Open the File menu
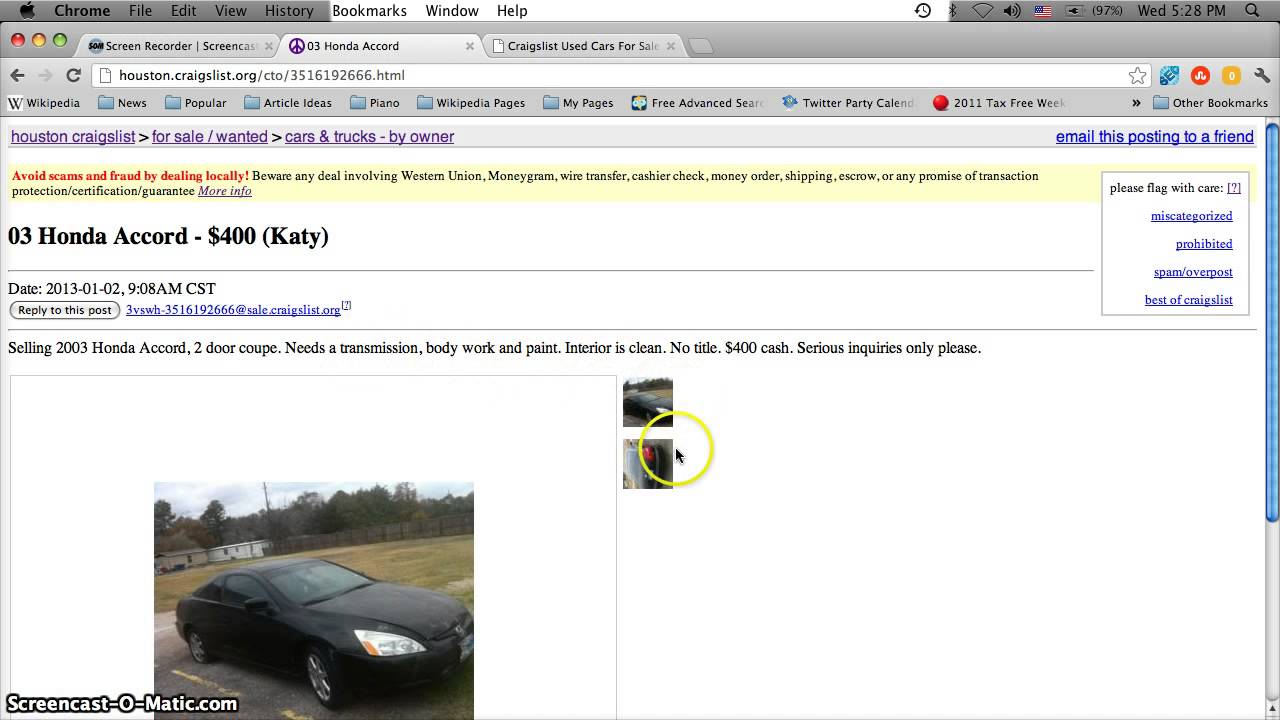The width and height of the screenshot is (1280, 720). tap(140, 10)
